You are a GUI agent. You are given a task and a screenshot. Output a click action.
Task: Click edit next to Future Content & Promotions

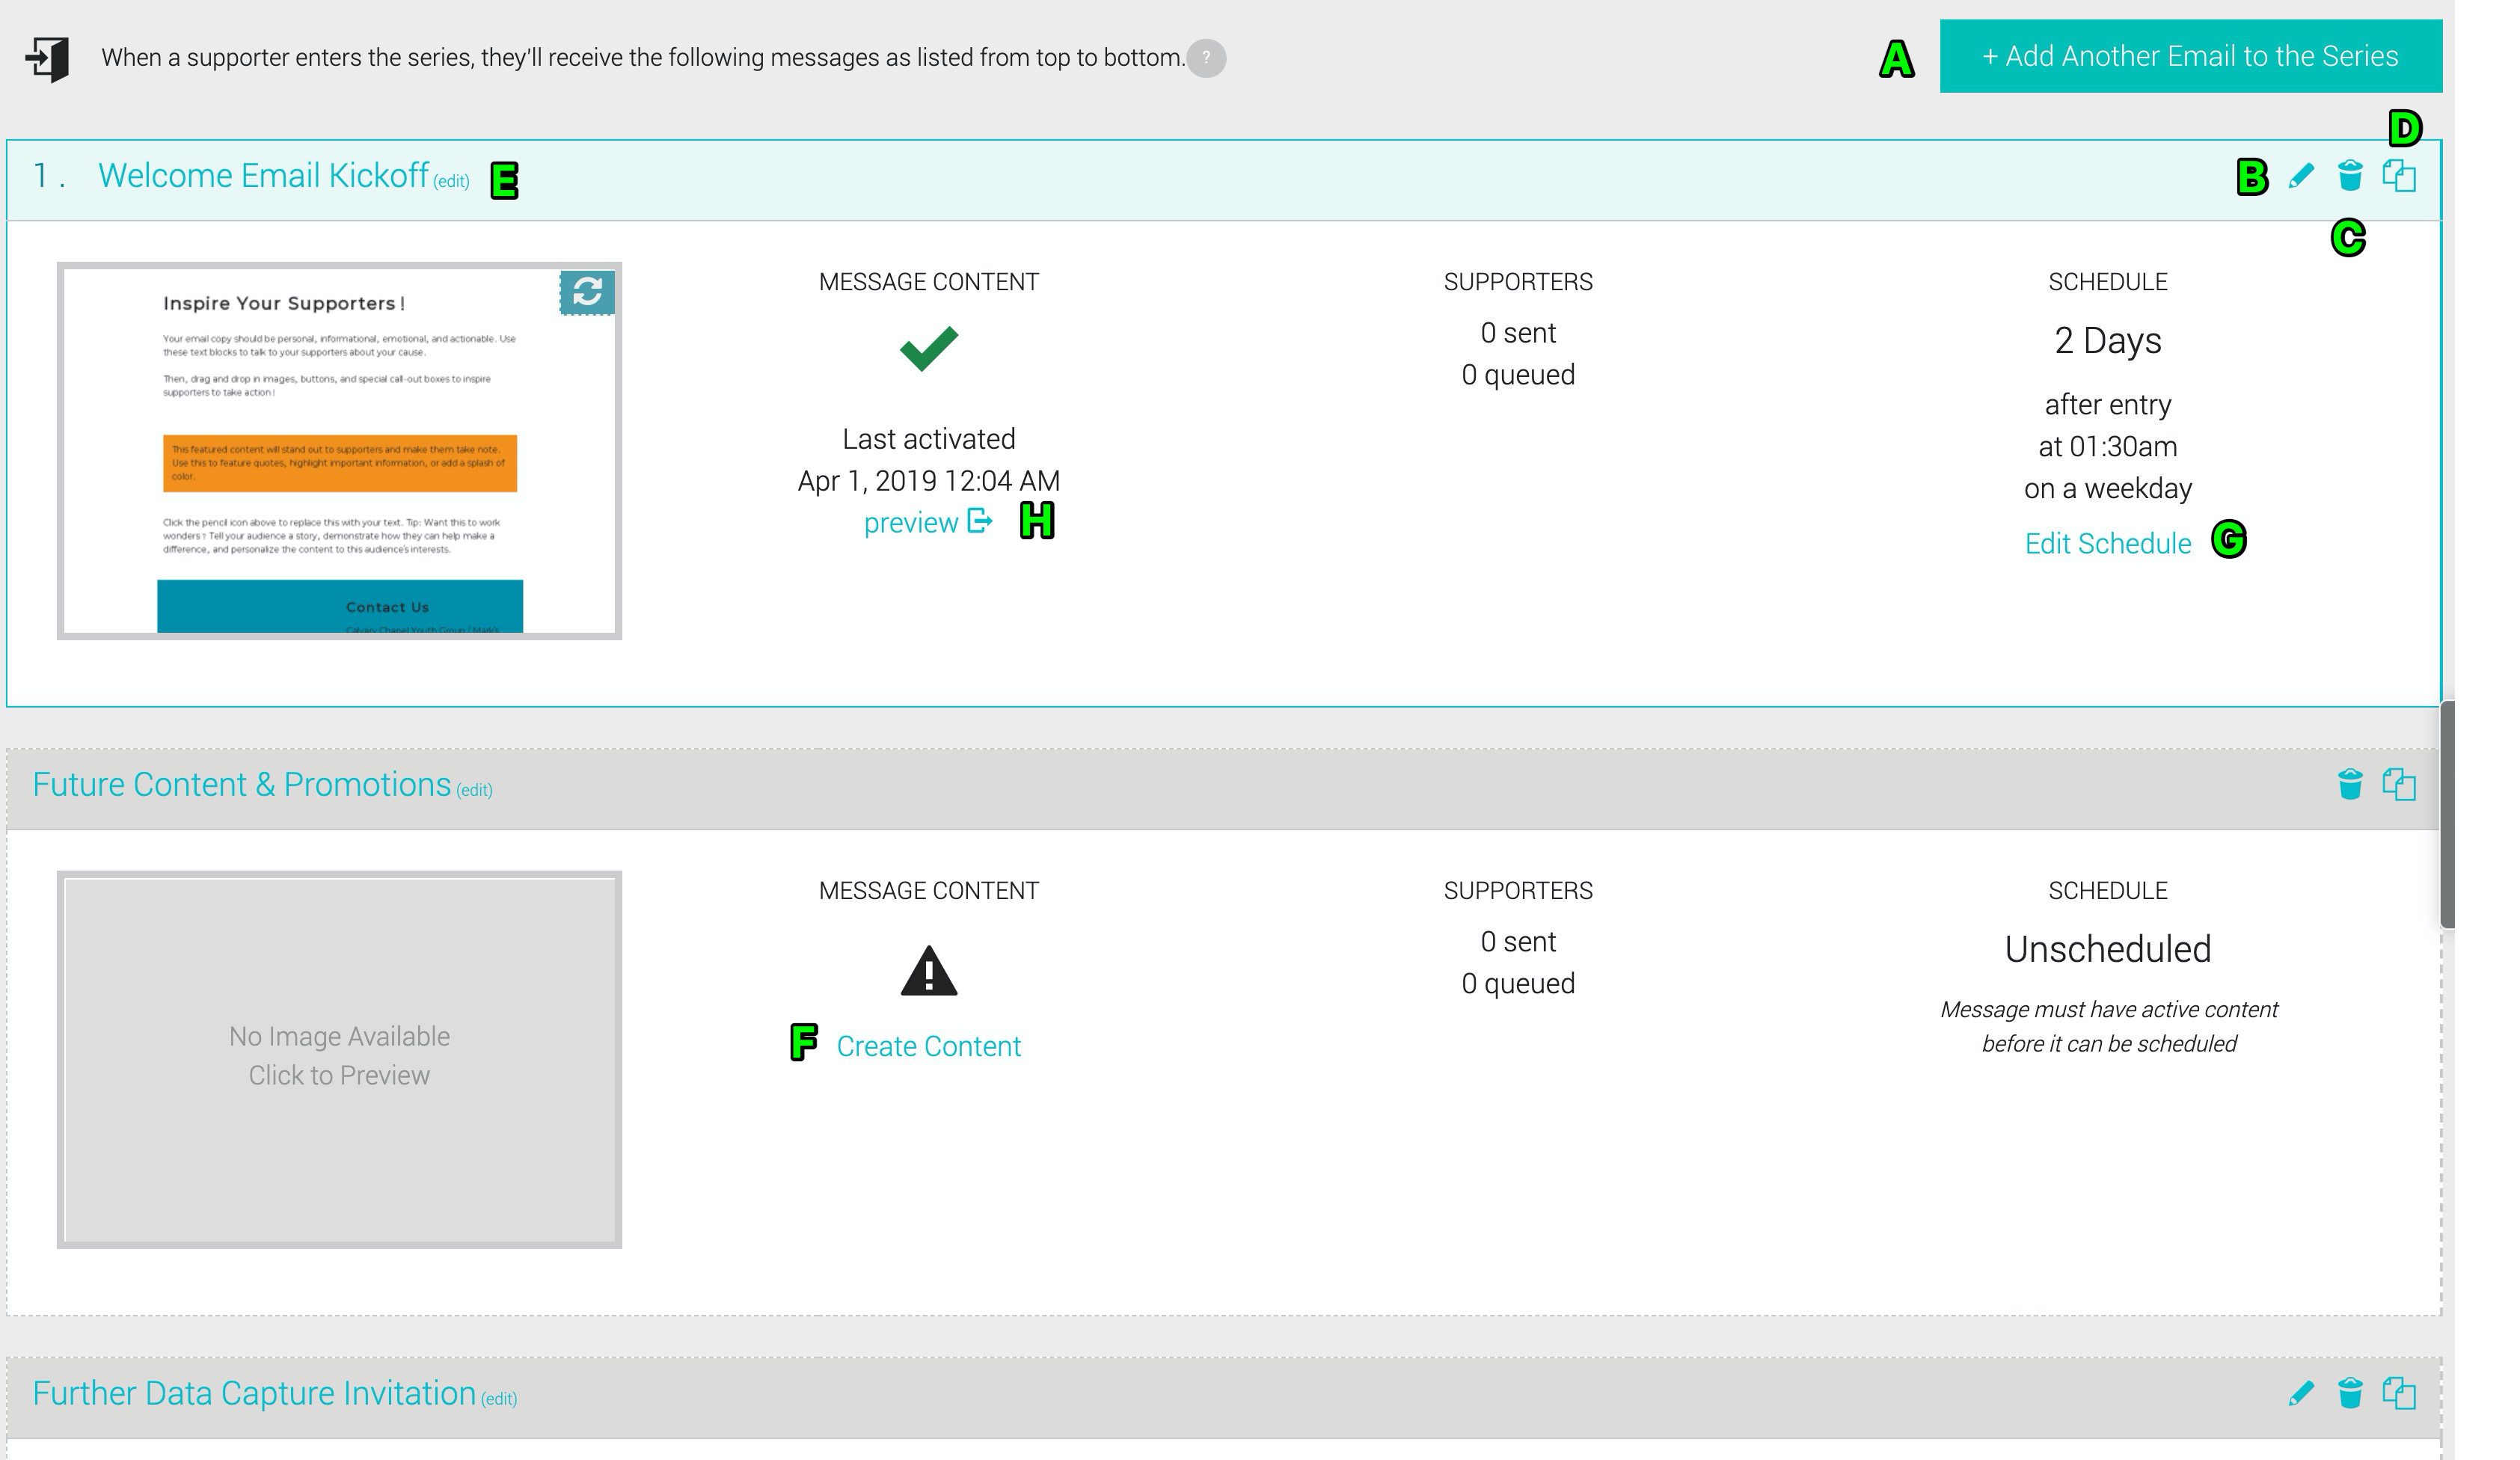click(474, 790)
